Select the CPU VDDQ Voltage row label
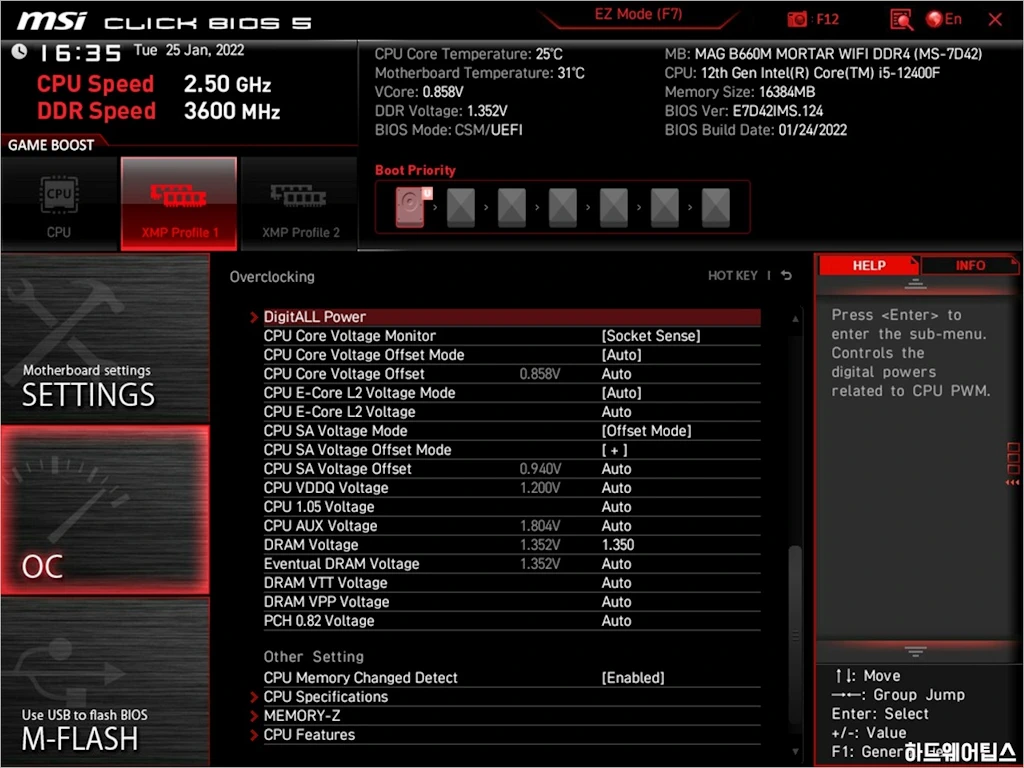Screen dimensions: 1024x768 click(x=326, y=488)
